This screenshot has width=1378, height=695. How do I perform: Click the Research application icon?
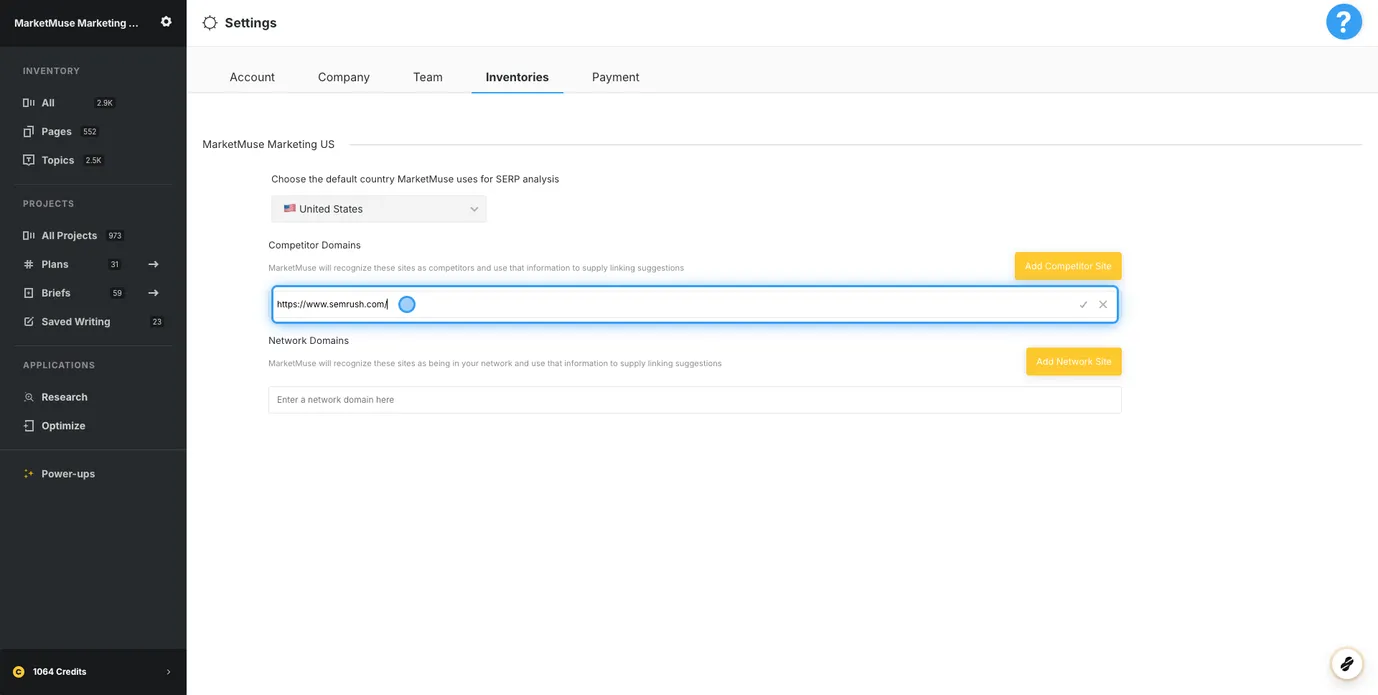pyautogui.click(x=29, y=397)
